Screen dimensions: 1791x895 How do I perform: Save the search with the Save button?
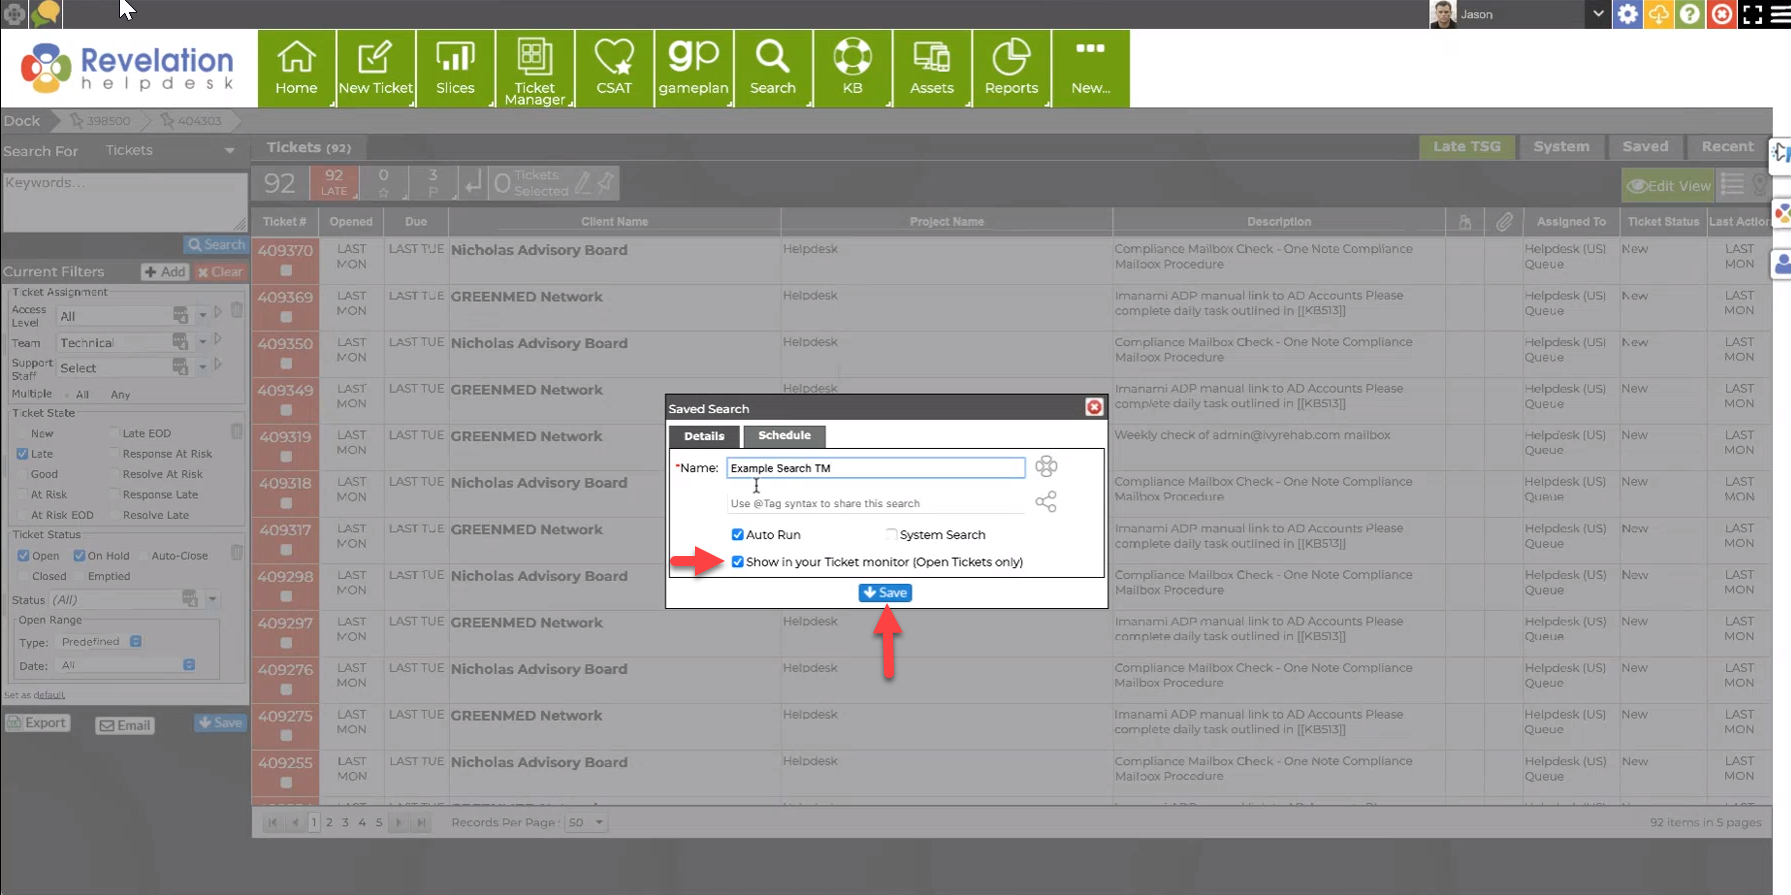point(885,592)
